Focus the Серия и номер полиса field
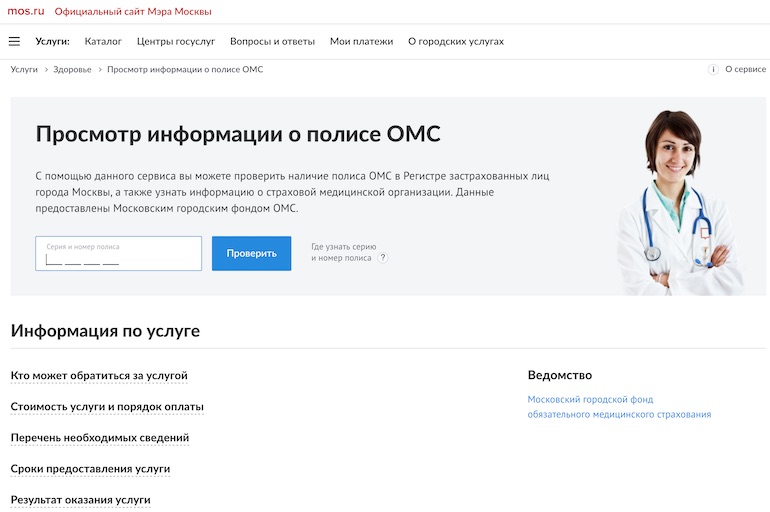 [118, 253]
